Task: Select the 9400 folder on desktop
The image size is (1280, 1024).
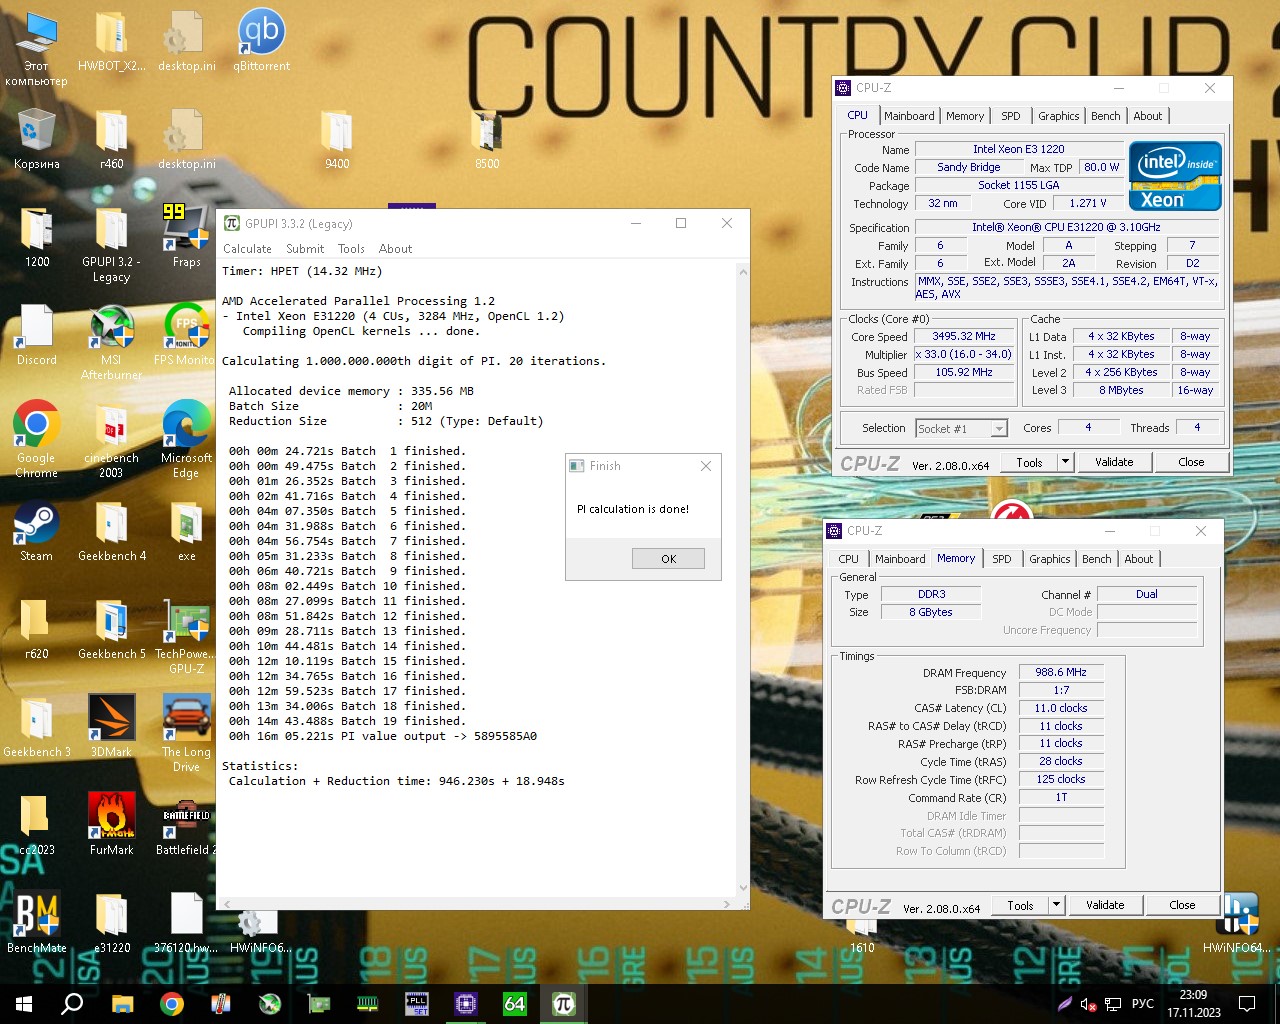Action: tap(337, 140)
